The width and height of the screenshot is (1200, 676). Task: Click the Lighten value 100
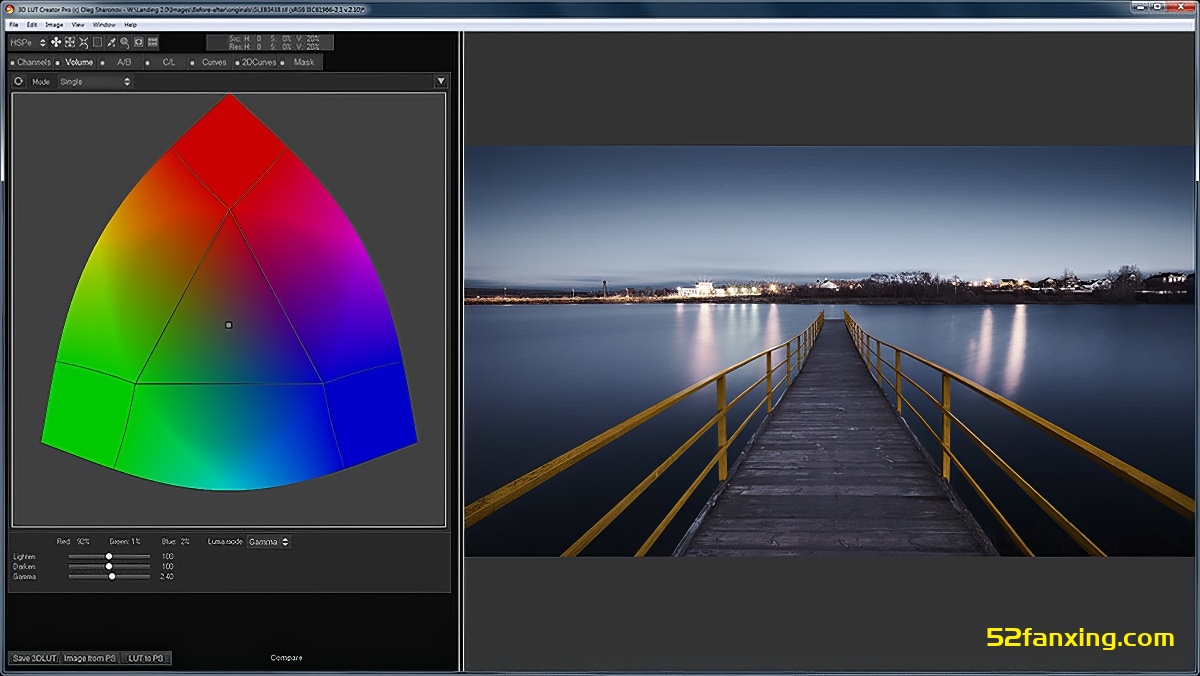(x=167, y=556)
